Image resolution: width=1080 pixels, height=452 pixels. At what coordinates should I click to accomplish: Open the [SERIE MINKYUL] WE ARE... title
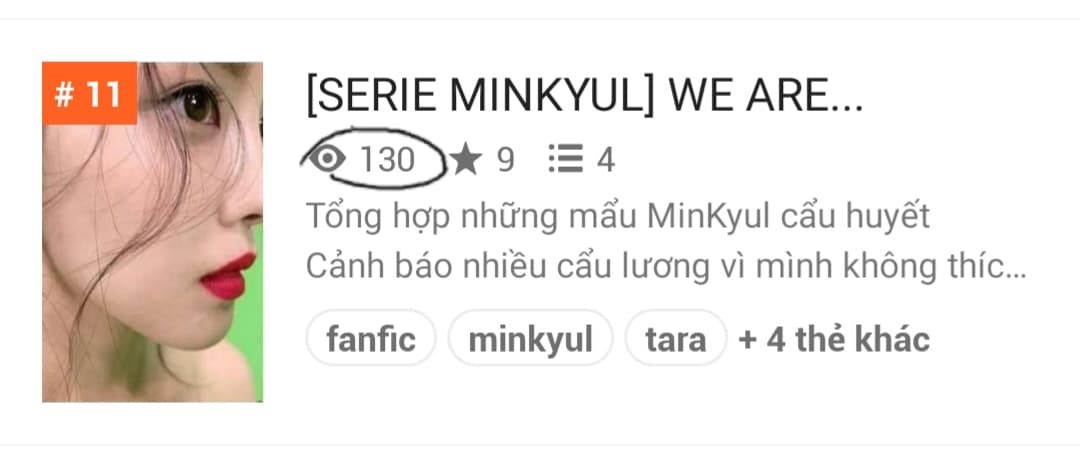point(584,96)
